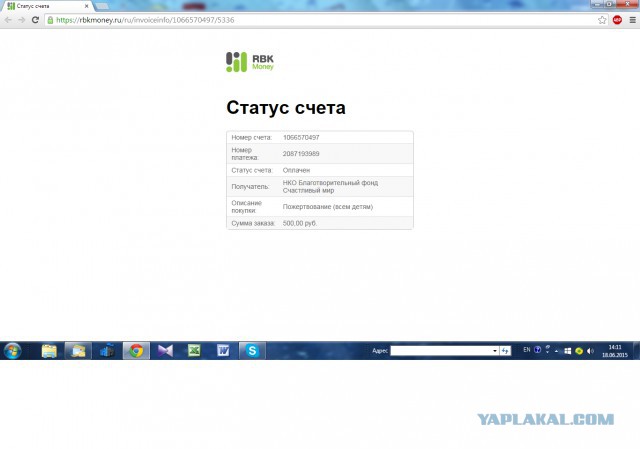Open Word from the taskbar
The image size is (640, 449).
[223, 351]
